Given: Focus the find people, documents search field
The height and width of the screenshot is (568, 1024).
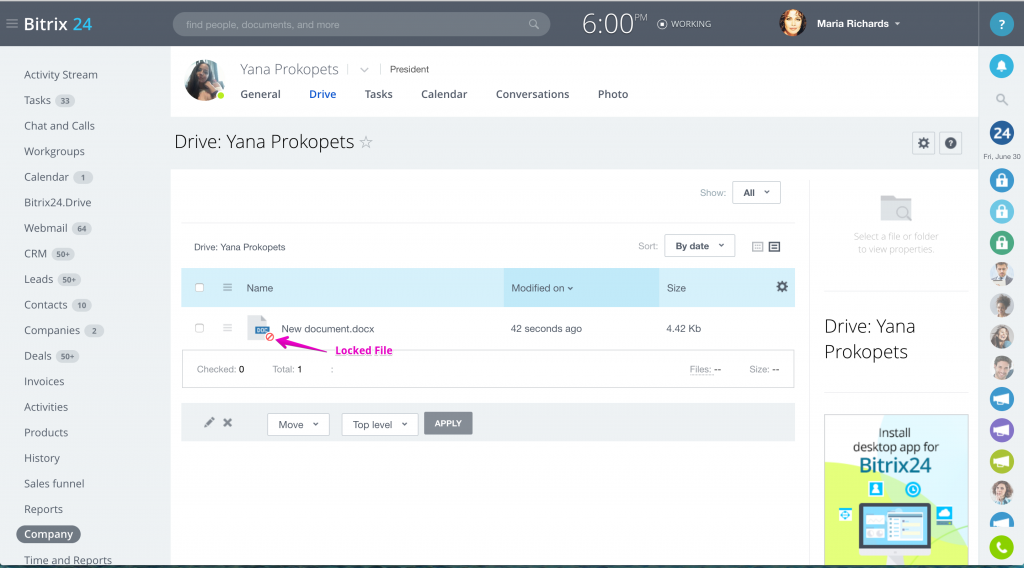Looking at the screenshot, I should click(361, 24).
